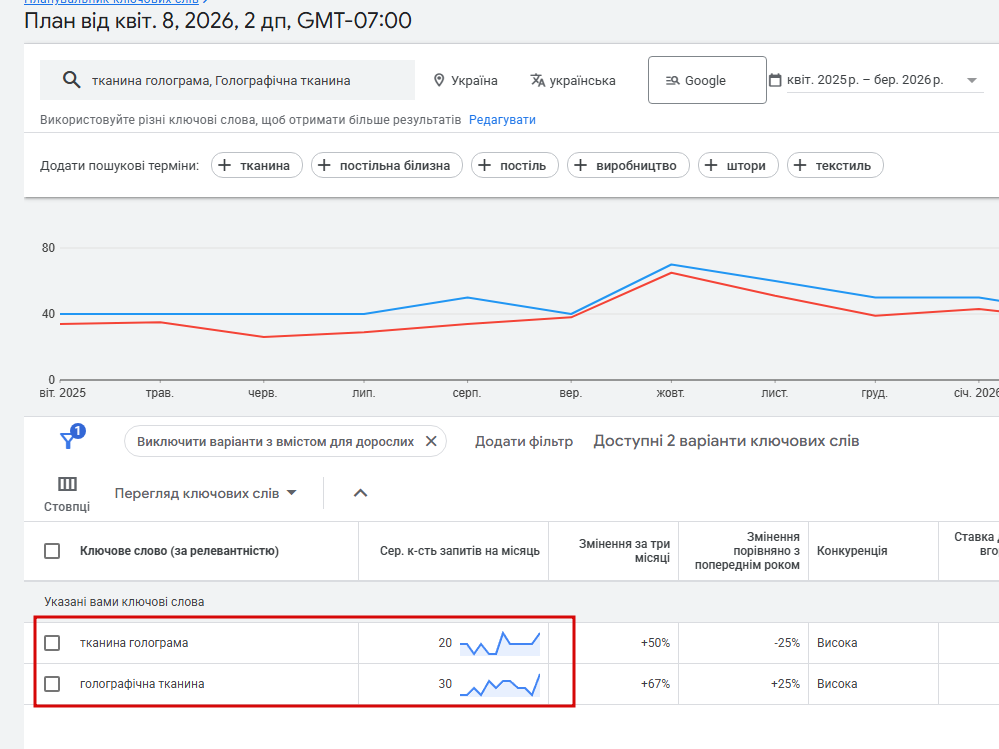Sort by 'Сер. к-сть запитів на місяць' column
Image resolution: width=999 pixels, height=749 pixels.
click(x=459, y=551)
